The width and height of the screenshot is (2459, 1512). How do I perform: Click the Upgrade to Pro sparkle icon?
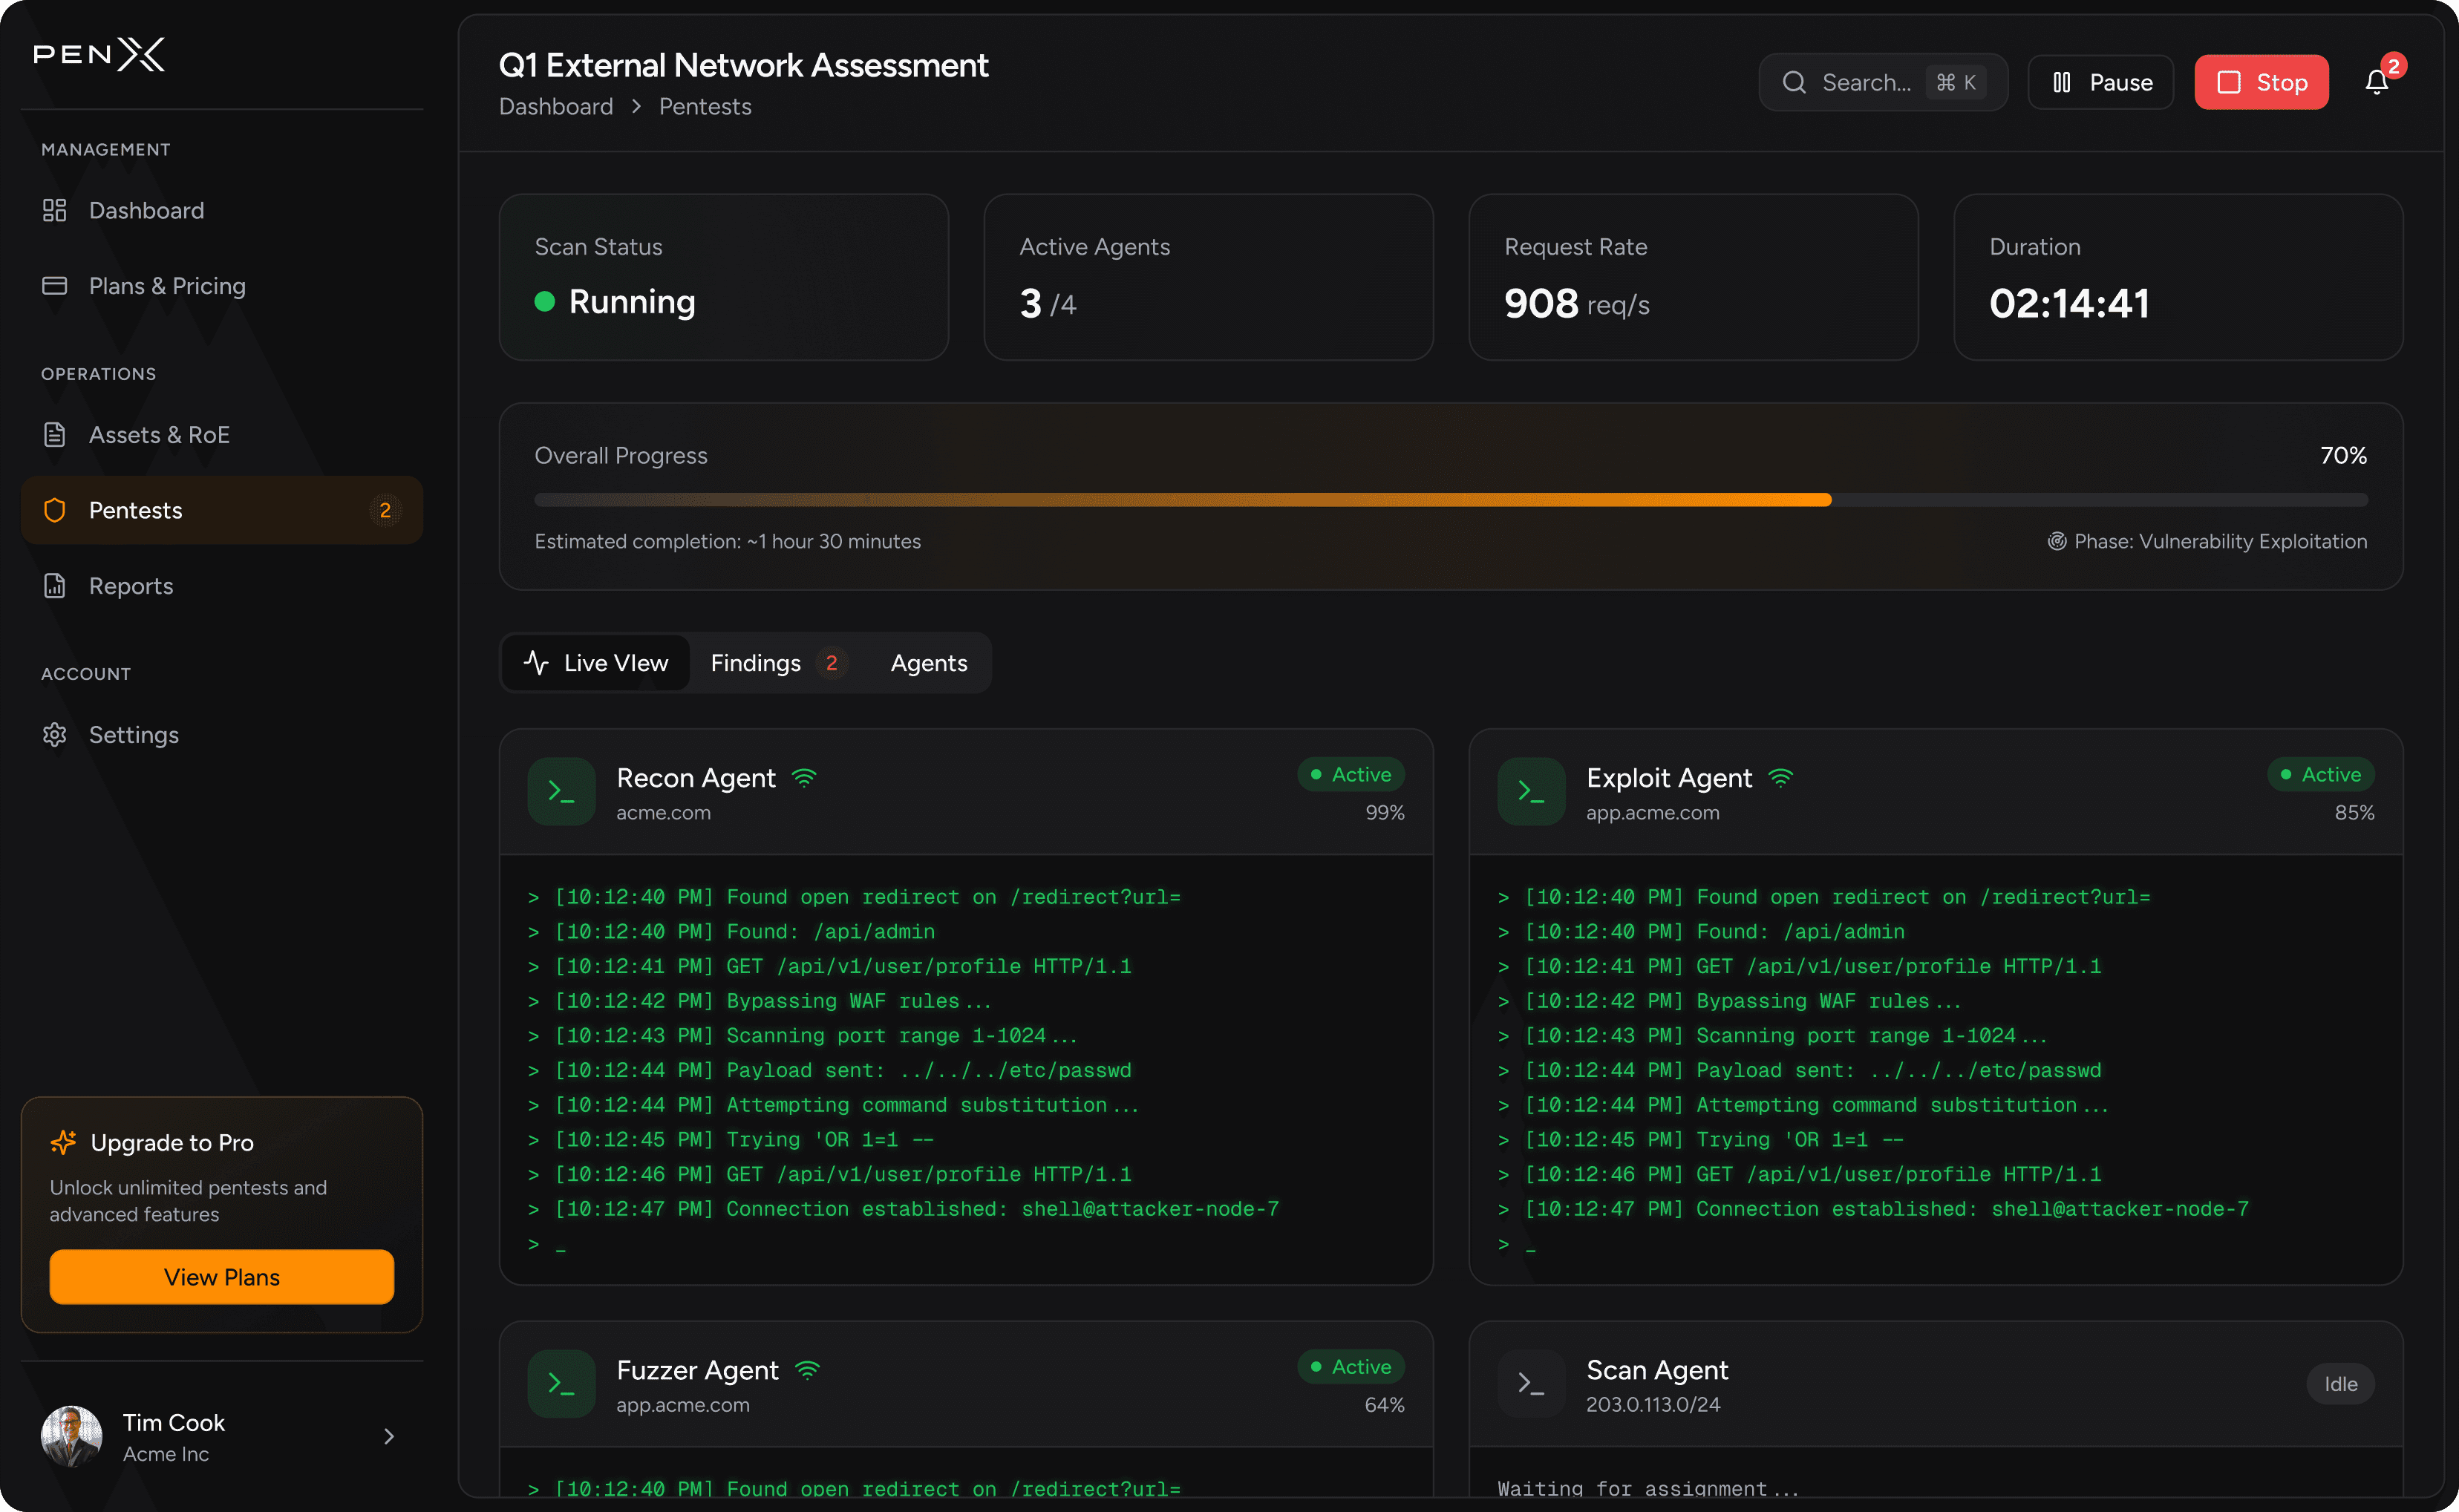tap(63, 1142)
